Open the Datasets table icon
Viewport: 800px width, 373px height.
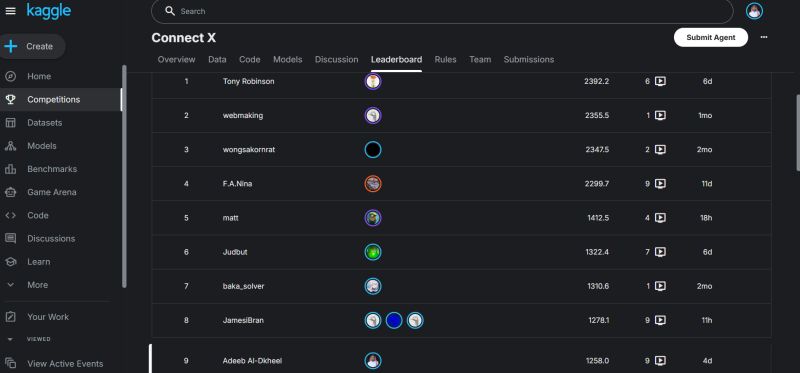[10, 122]
